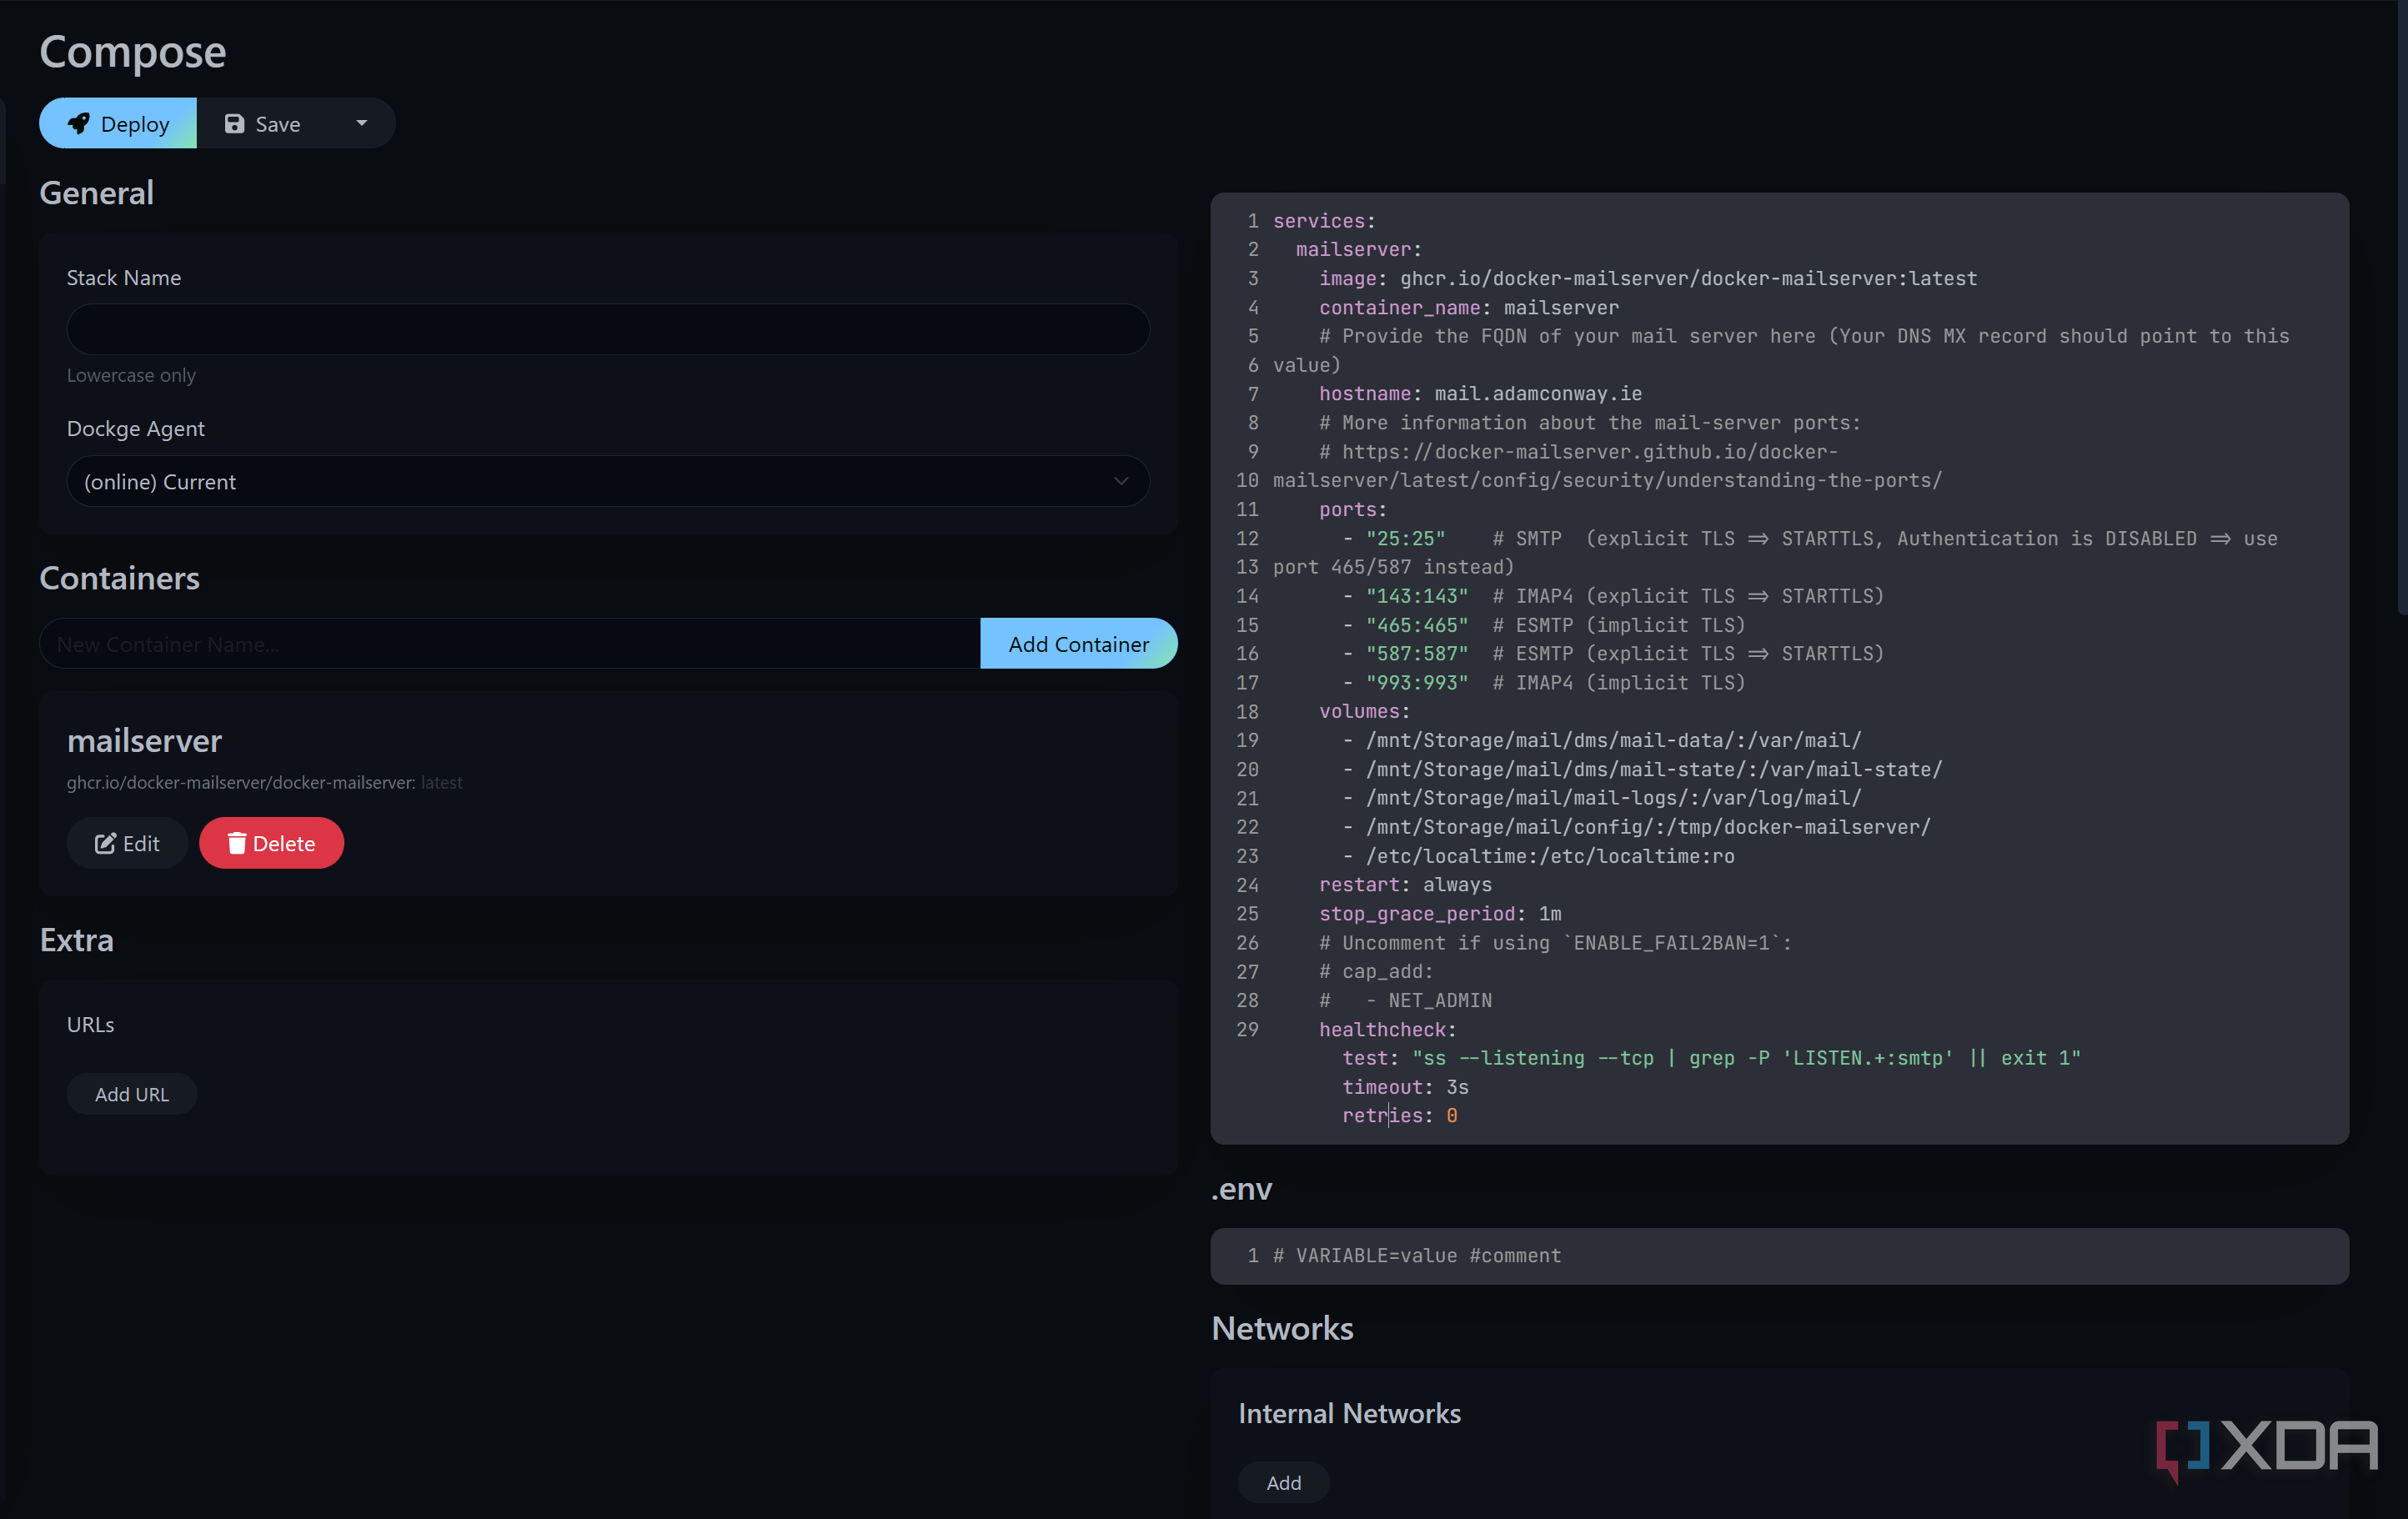This screenshot has width=2408, height=1519.
Task: Click the "465:465" port entry
Action: tap(1416, 624)
